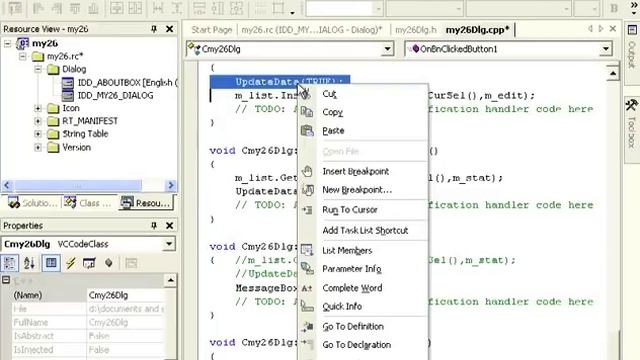Image resolution: width=640 pixels, height=360 pixels.
Task: Click Resource View horizontal scrollbar right arrow
Action: 171,185
